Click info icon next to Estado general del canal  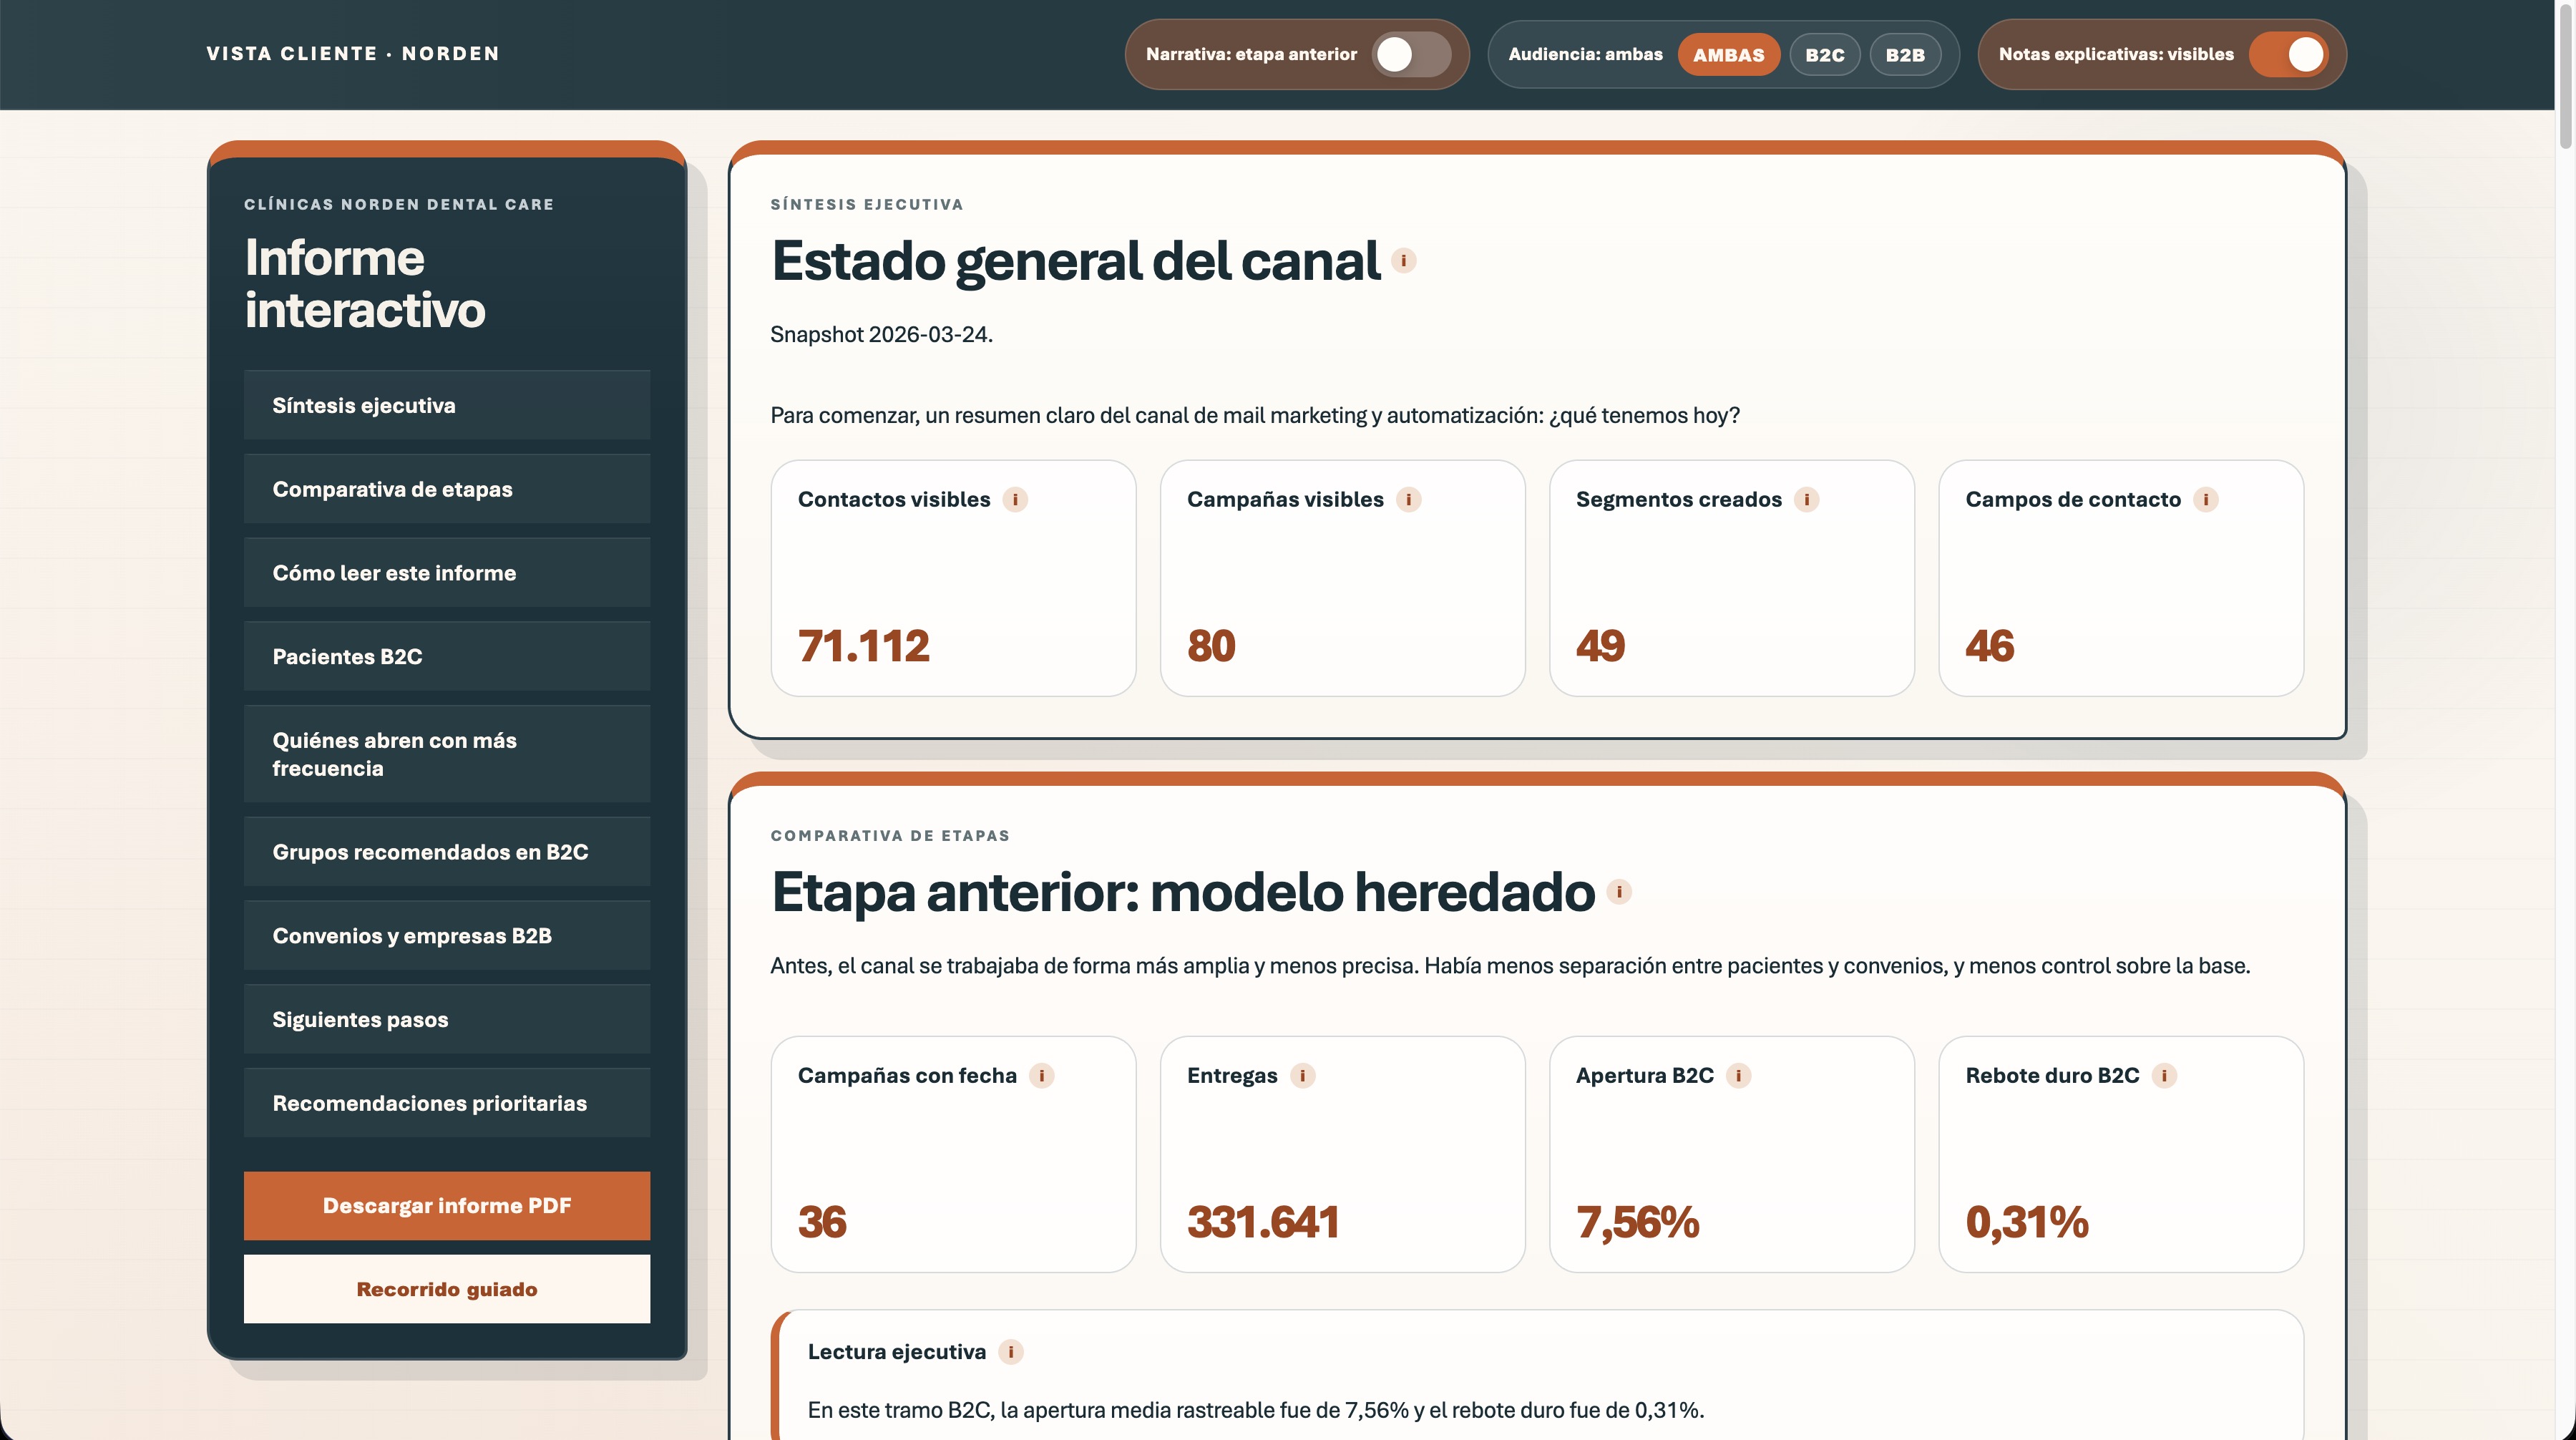(1403, 261)
